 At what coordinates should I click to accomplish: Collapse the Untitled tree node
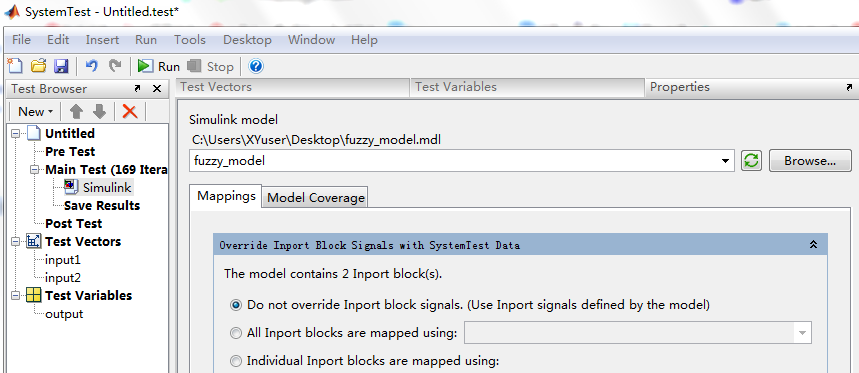click(x=15, y=134)
